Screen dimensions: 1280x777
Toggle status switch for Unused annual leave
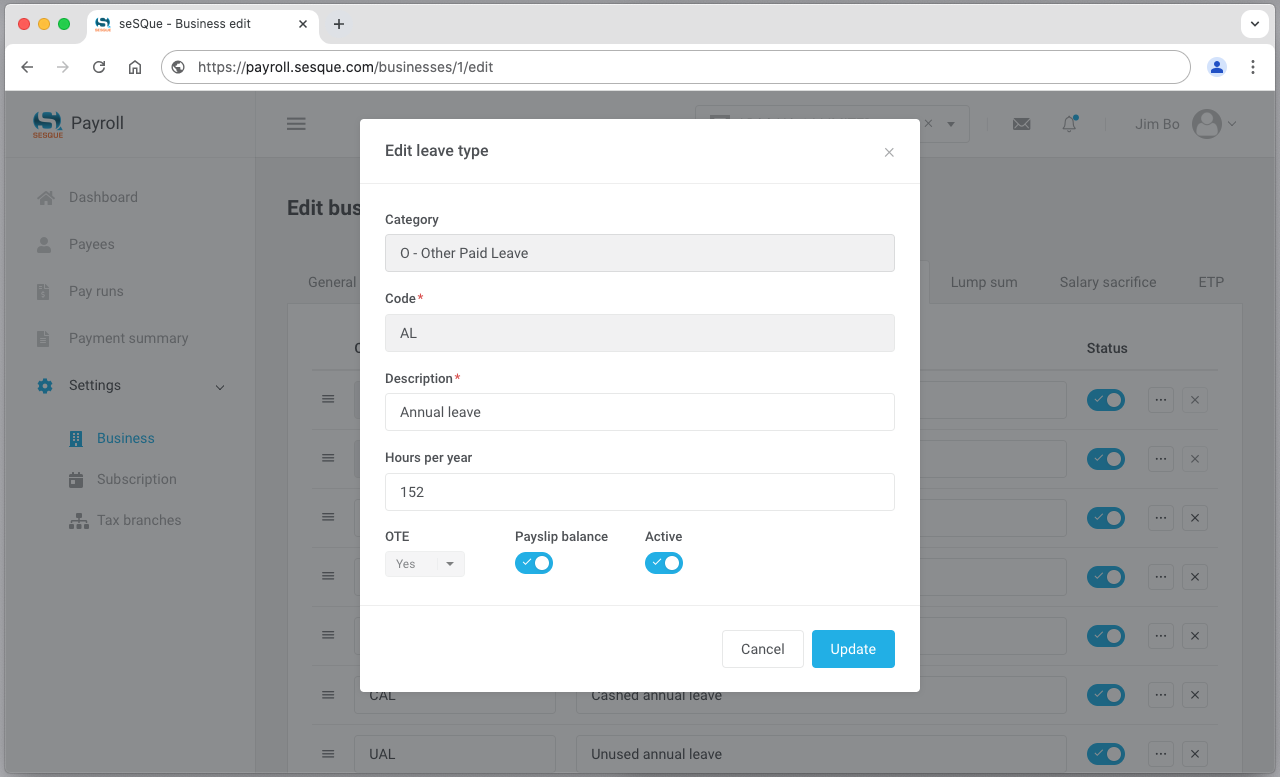click(1105, 754)
